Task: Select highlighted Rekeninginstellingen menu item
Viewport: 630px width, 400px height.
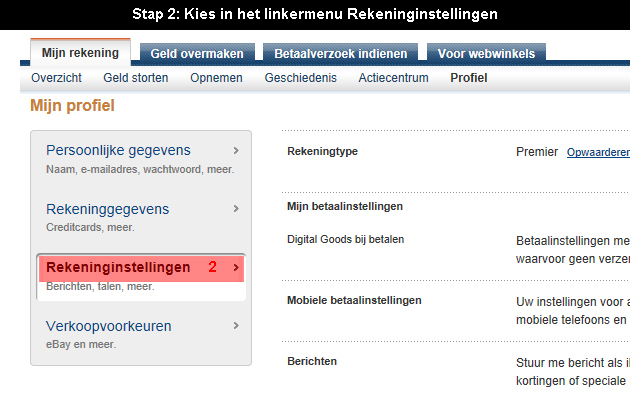Action: [x=118, y=267]
